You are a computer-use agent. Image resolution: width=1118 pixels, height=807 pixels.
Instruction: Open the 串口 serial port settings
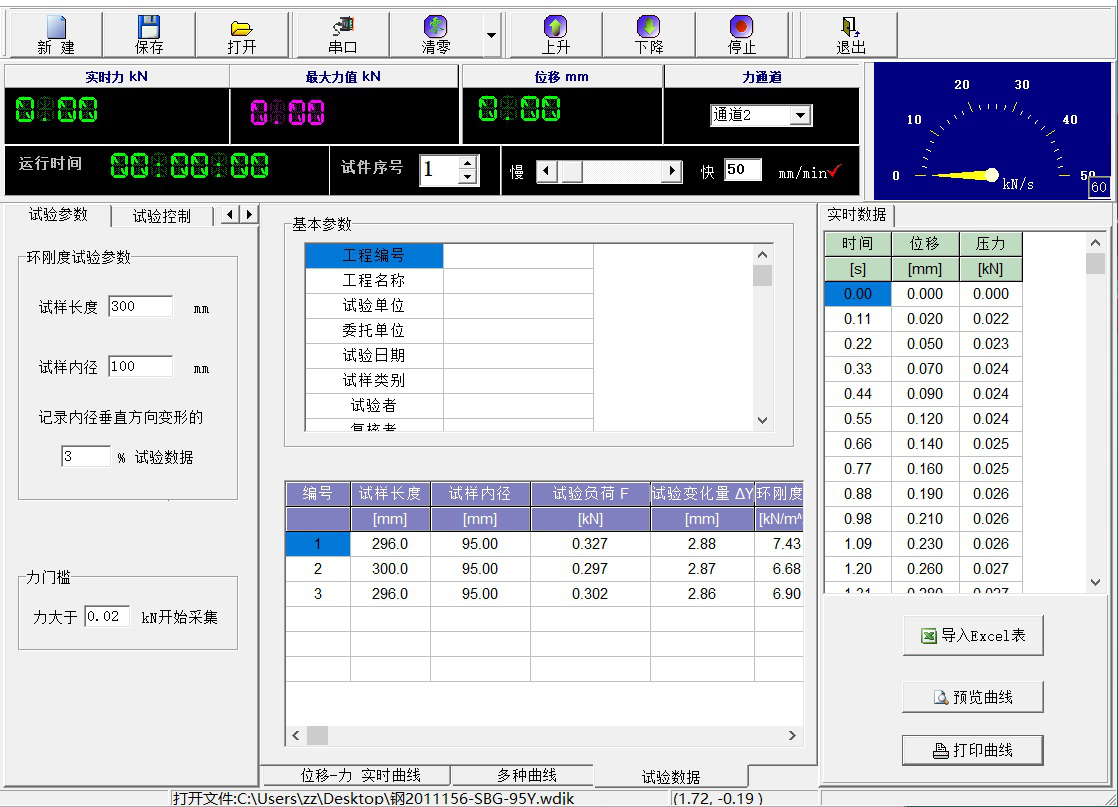pyautogui.click(x=343, y=28)
